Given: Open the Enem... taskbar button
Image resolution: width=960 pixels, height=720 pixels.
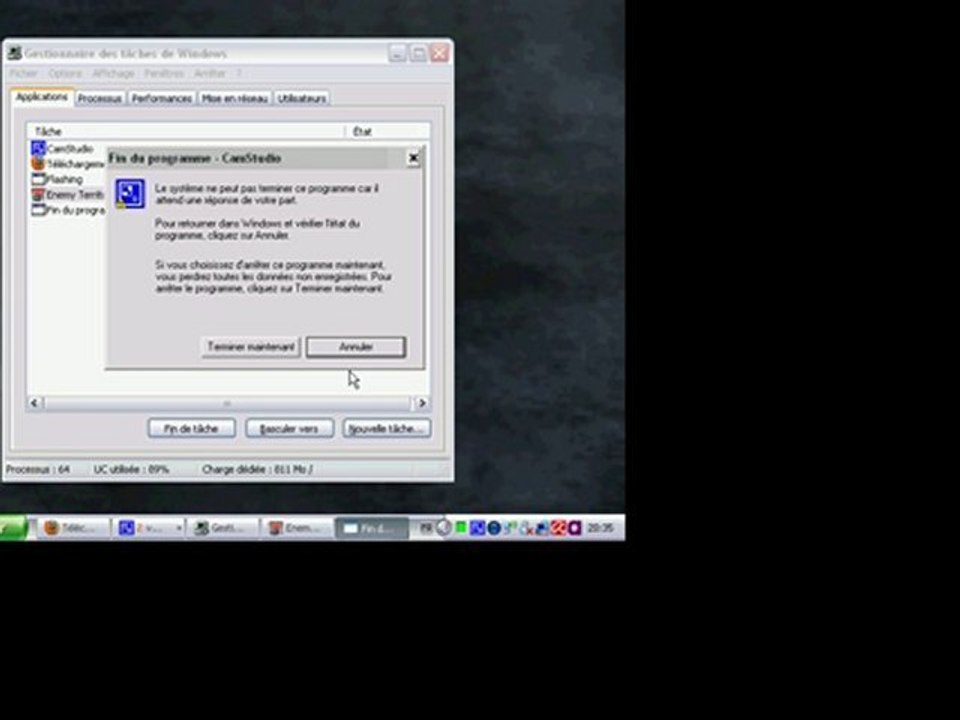Looking at the screenshot, I should pos(298,528).
